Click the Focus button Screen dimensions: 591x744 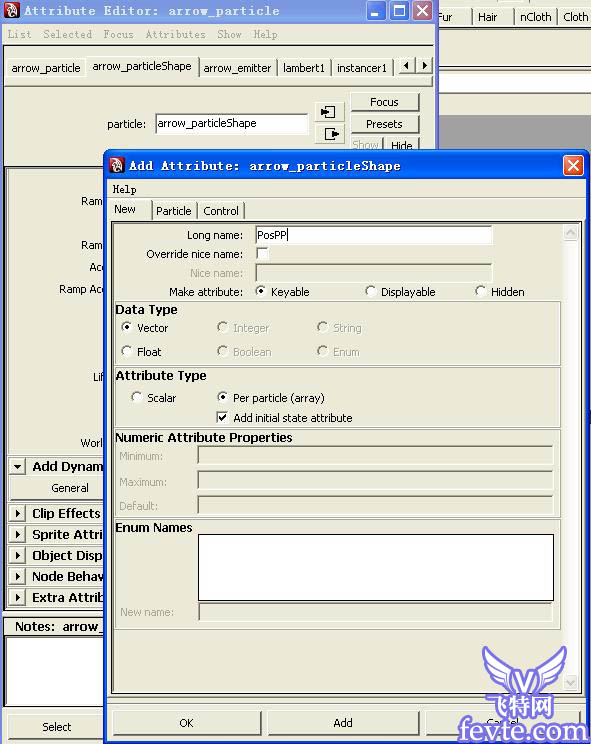pos(384,102)
